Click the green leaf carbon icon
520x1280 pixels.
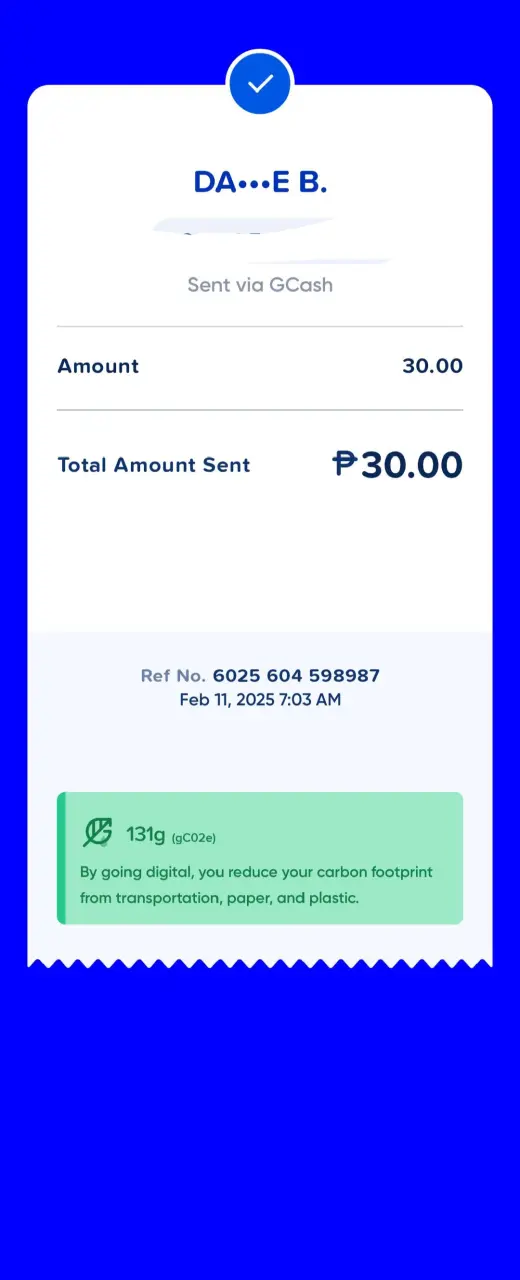pyautogui.click(x=97, y=833)
